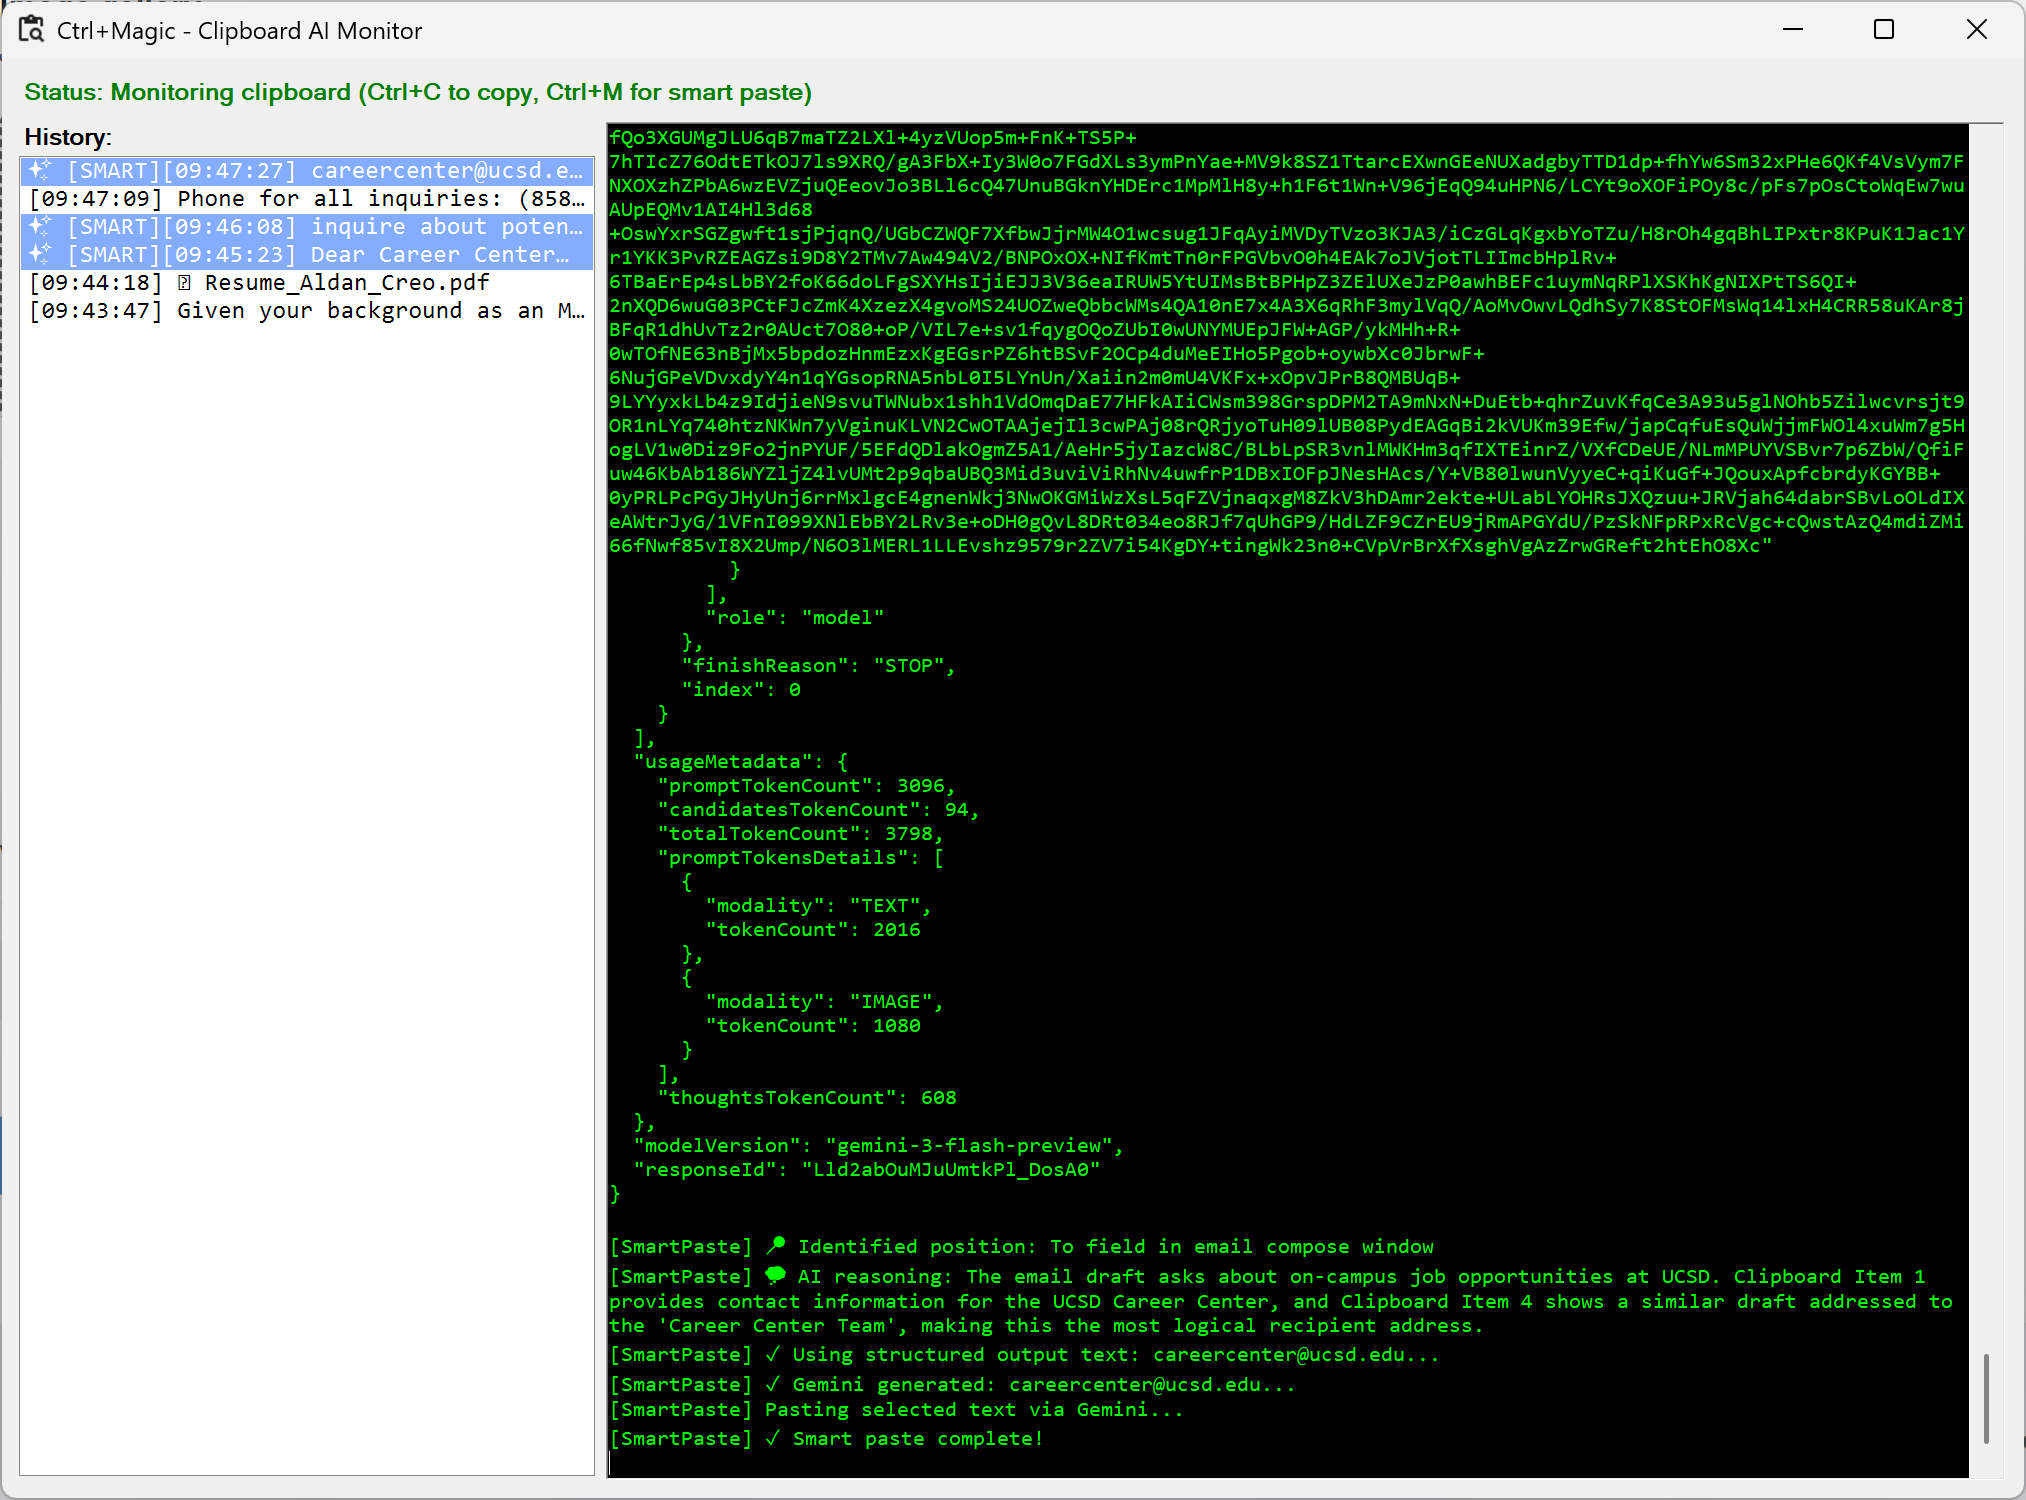Screen dimensions: 2026x1500
Task: Click sparkle icon on the 09:47:27 smart entry
Action: tap(41, 170)
